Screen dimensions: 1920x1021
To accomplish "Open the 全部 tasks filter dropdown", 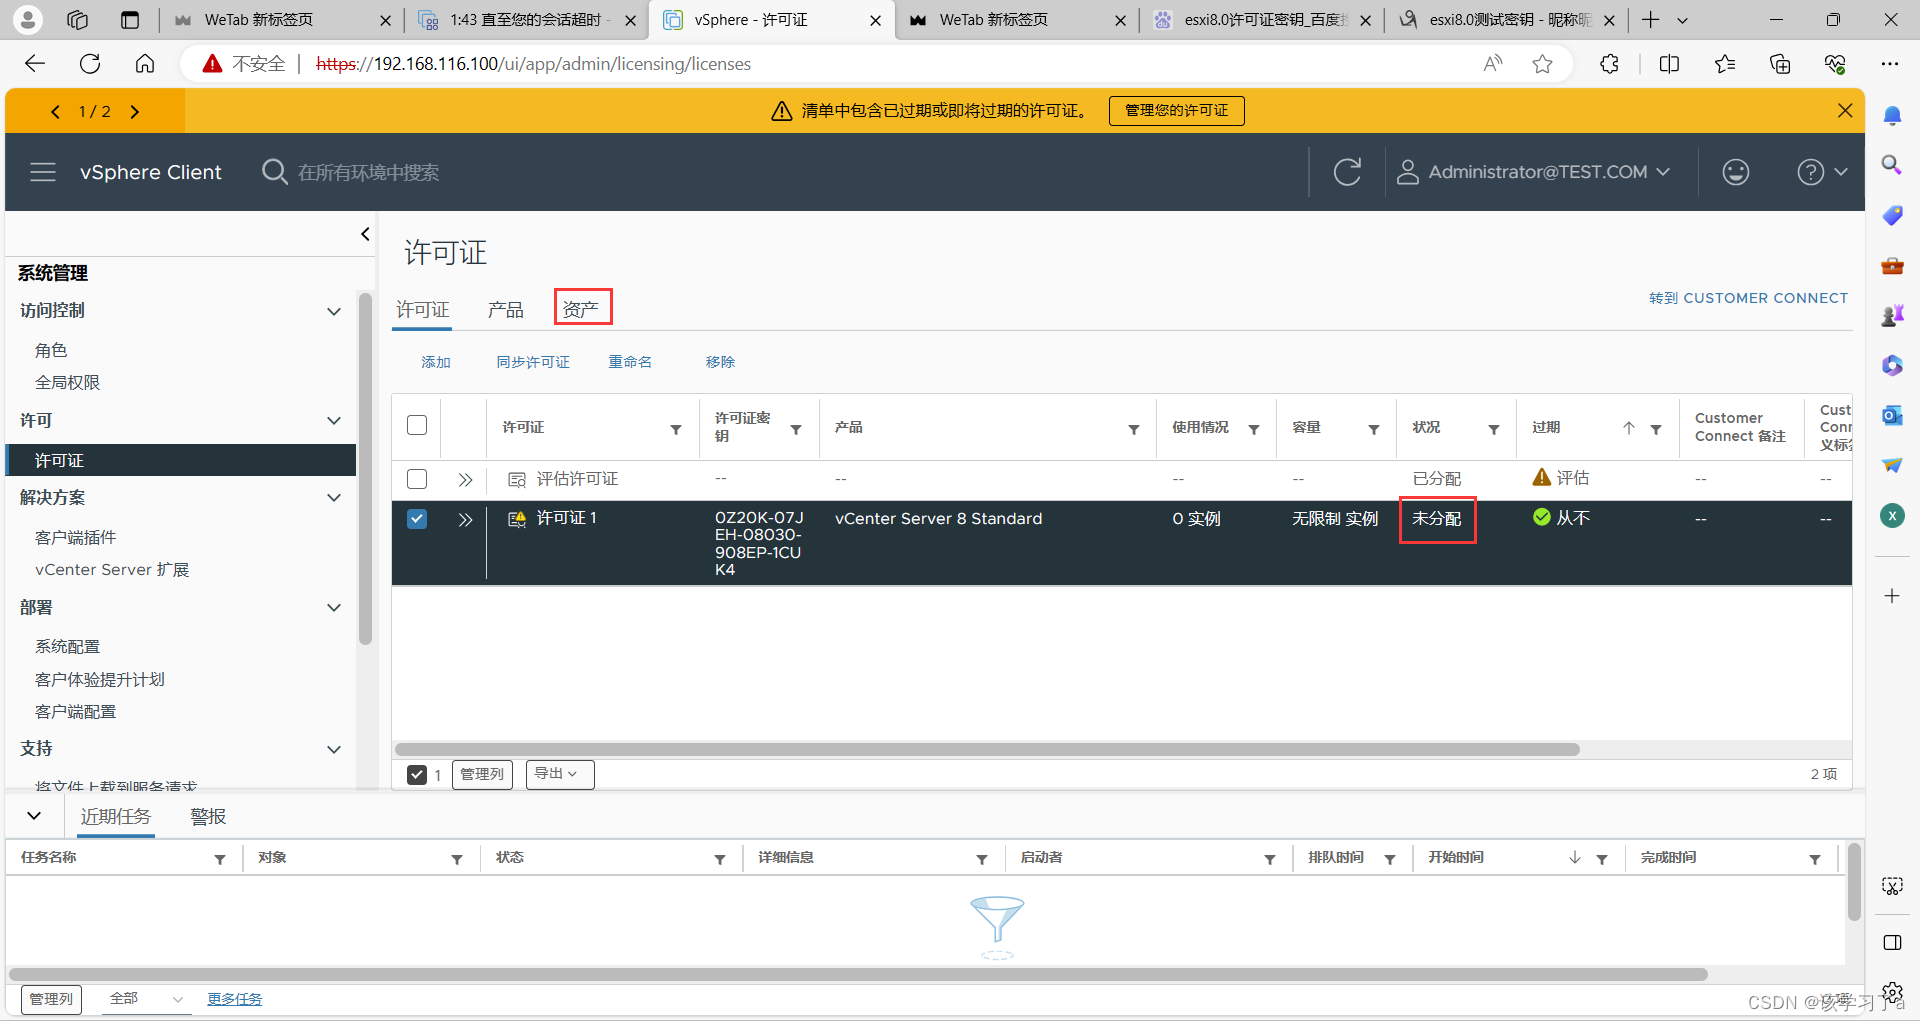I will (x=145, y=998).
